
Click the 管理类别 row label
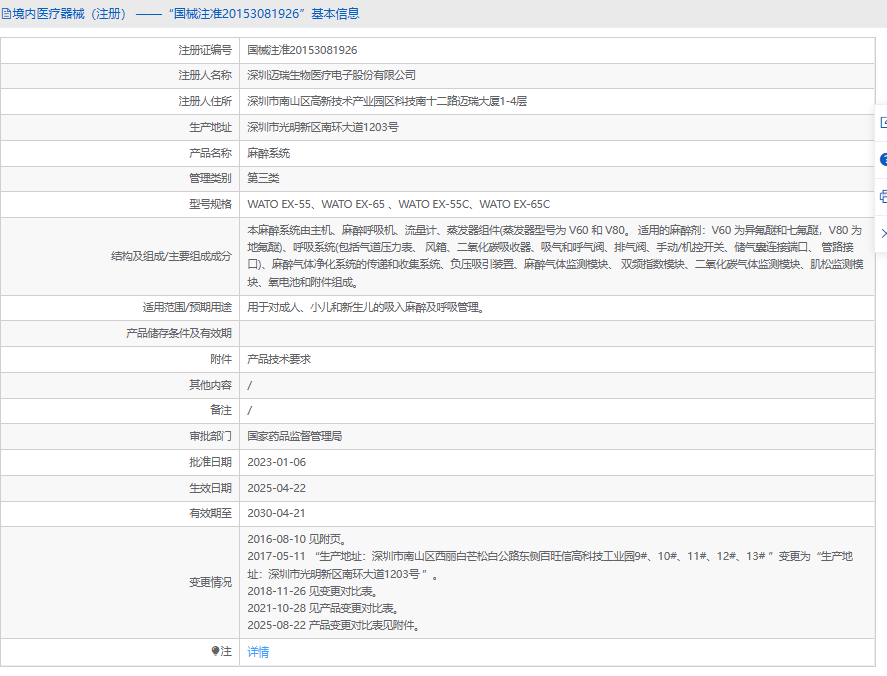(210, 178)
